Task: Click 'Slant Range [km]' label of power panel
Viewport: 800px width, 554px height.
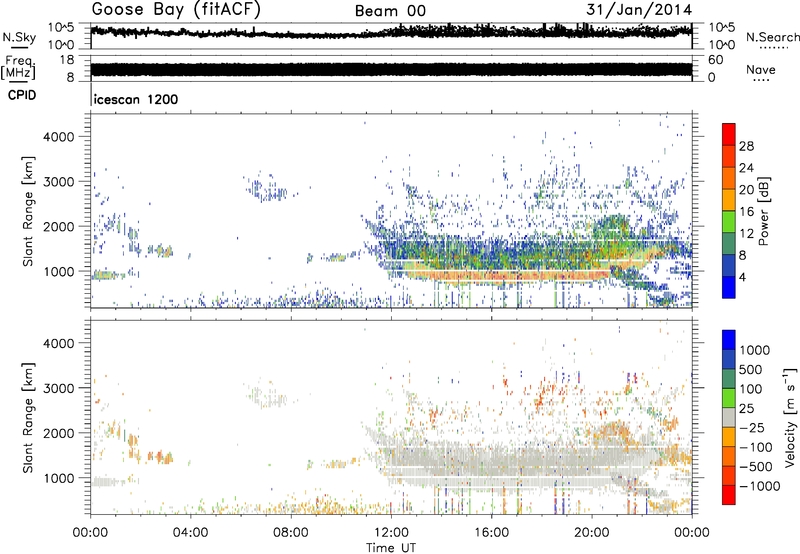Action: (28, 211)
